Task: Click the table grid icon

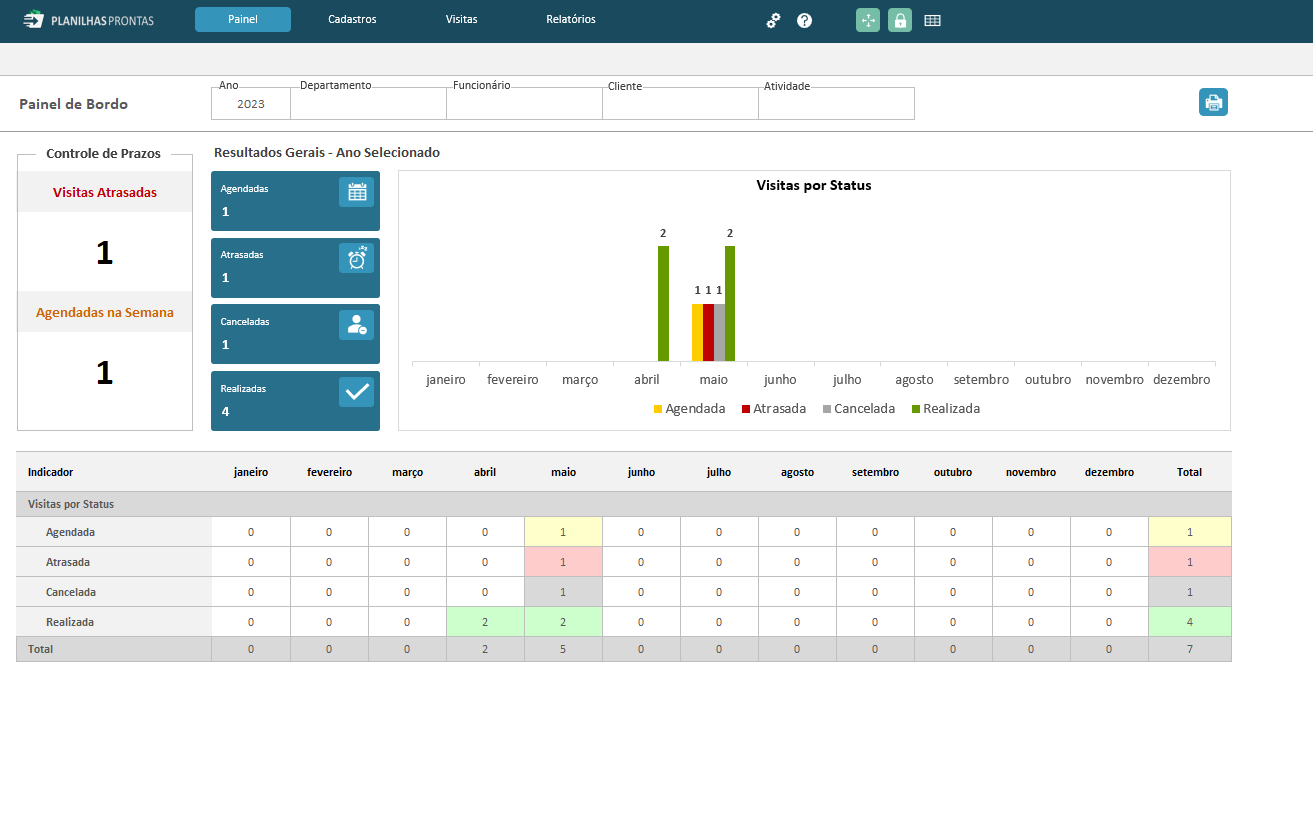Action: tap(932, 20)
